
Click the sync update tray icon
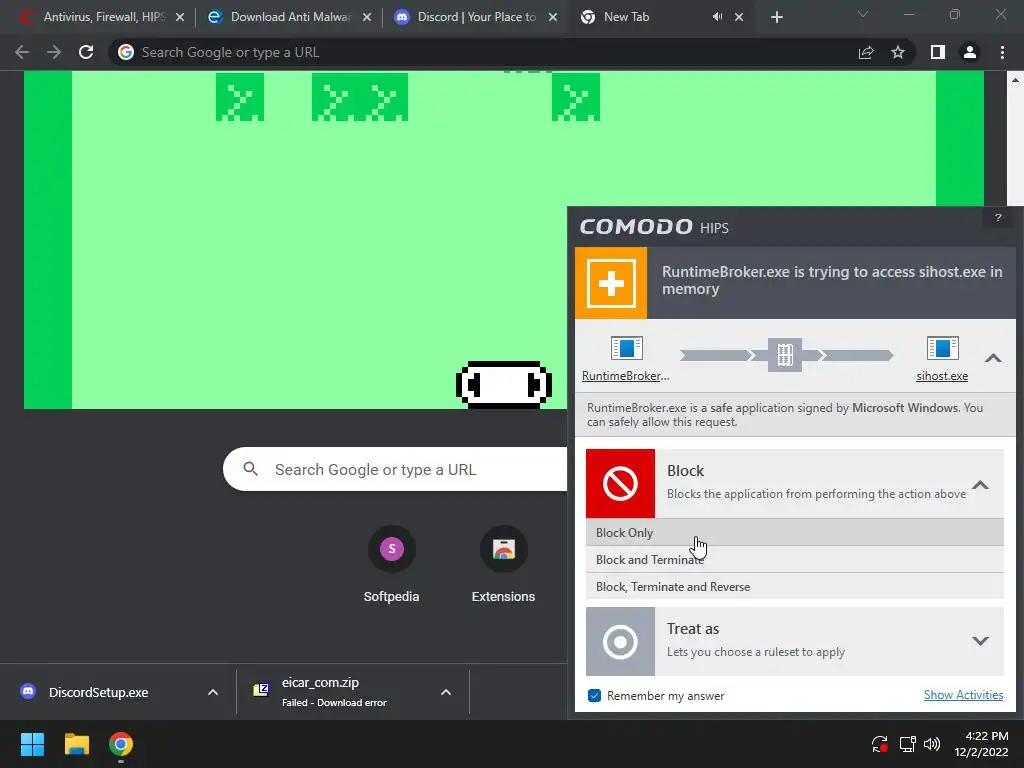tap(880, 744)
